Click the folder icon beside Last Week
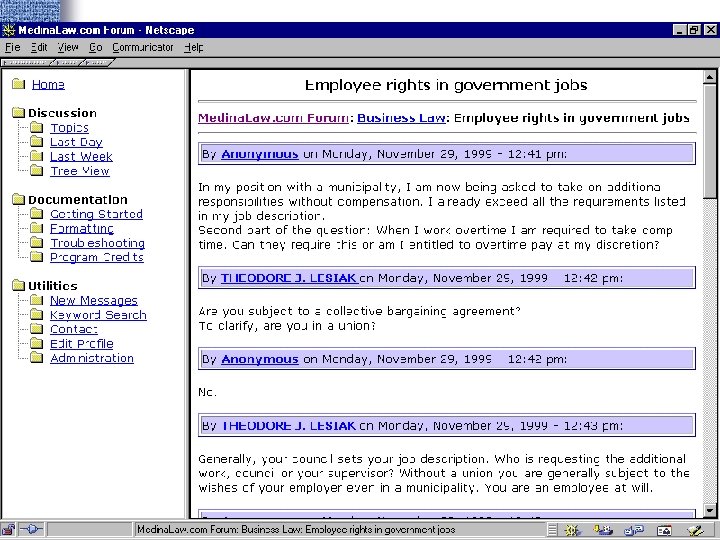 pos(37,156)
